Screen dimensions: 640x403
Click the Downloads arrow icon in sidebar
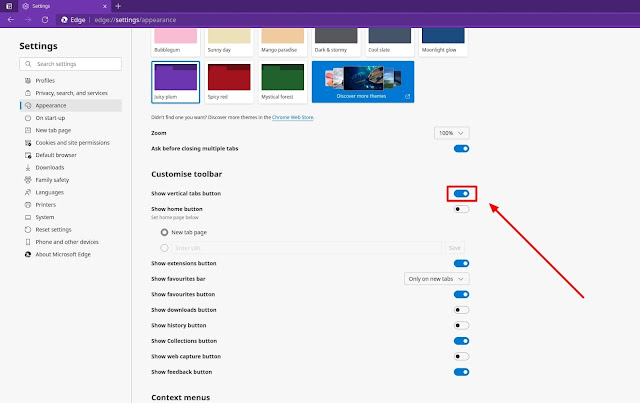[x=28, y=167]
